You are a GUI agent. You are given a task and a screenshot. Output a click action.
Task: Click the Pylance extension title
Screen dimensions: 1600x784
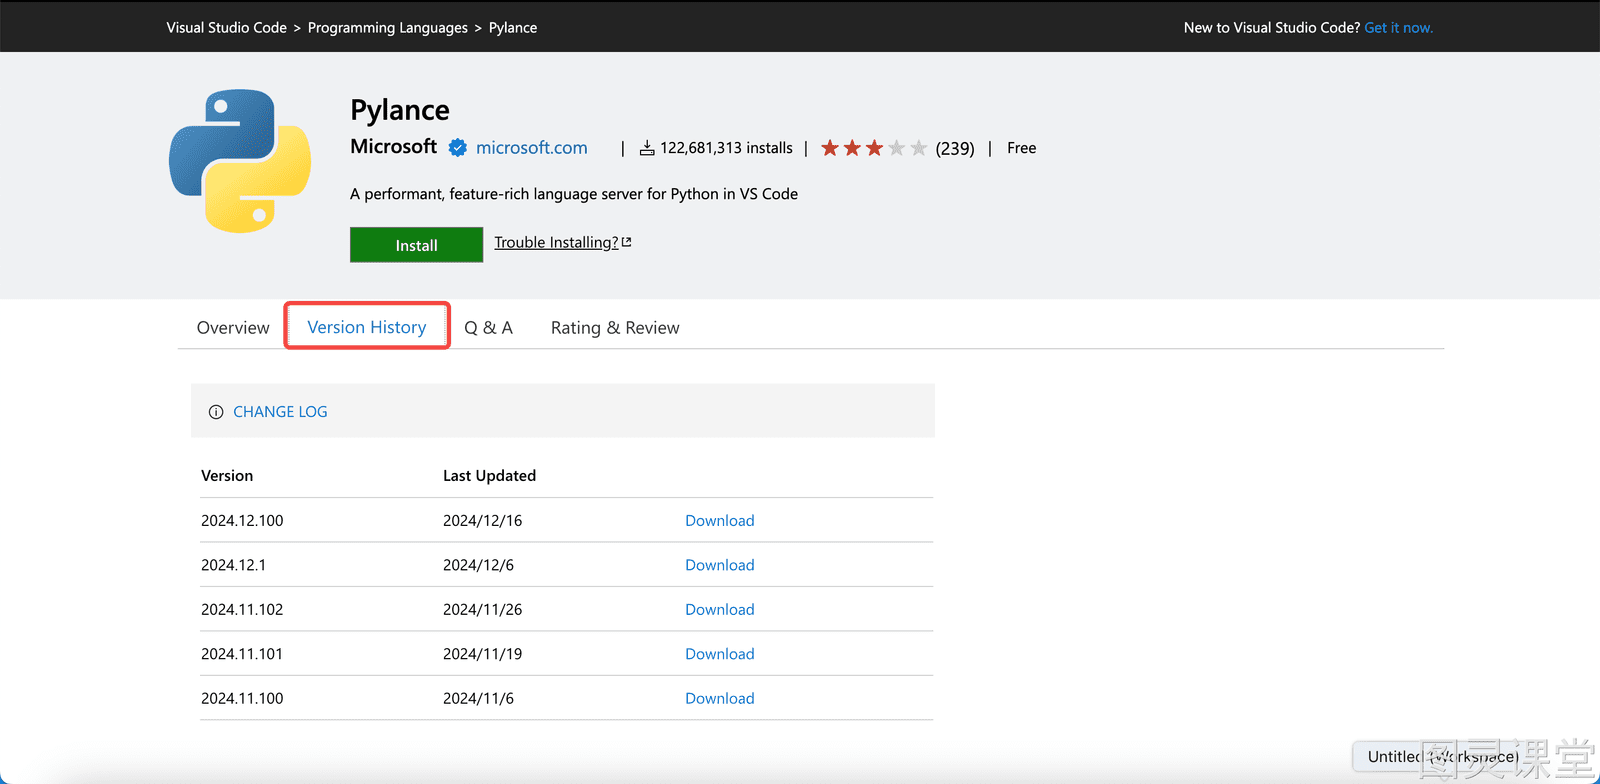[x=400, y=110]
